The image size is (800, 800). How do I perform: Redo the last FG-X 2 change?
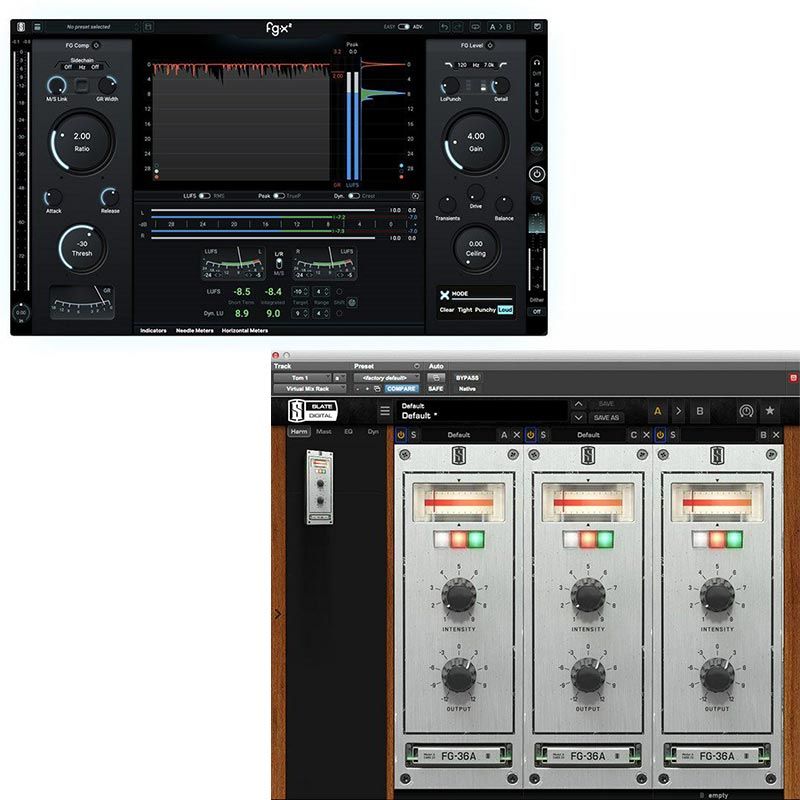[x=458, y=27]
